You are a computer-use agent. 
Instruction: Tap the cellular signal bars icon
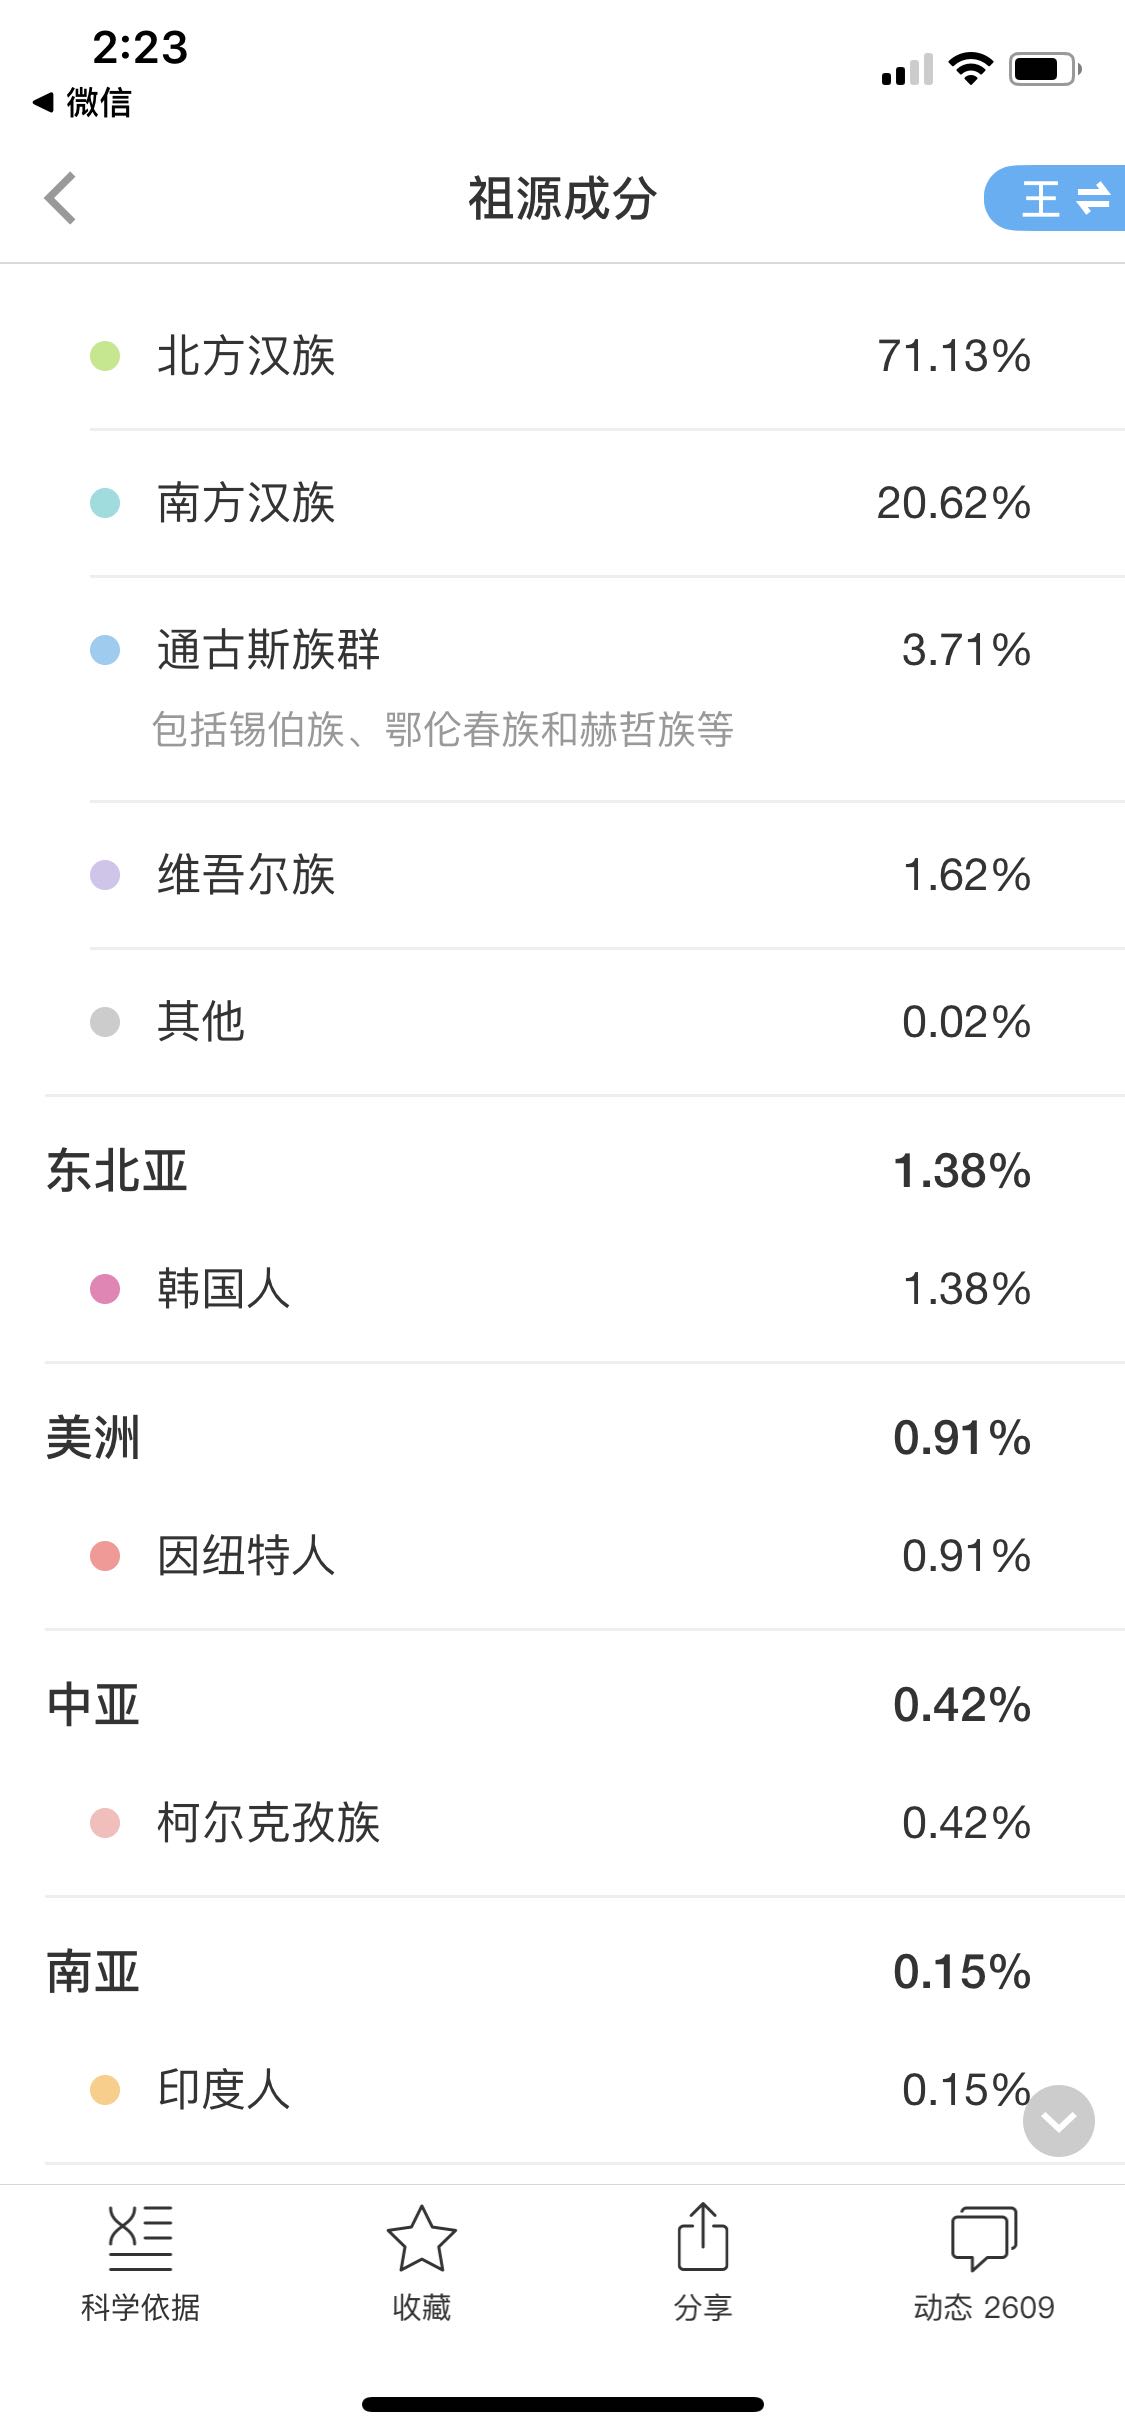click(x=907, y=70)
